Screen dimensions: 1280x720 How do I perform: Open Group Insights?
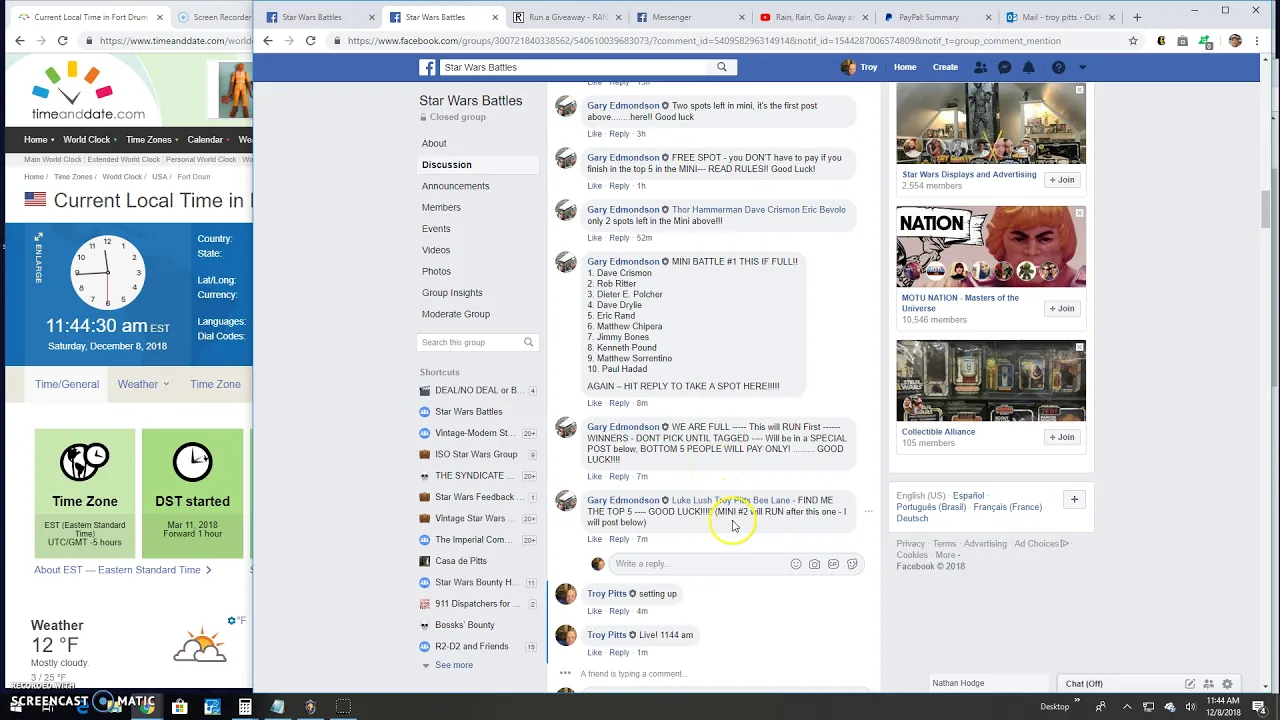pyautogui.click(x=452, y=293)
